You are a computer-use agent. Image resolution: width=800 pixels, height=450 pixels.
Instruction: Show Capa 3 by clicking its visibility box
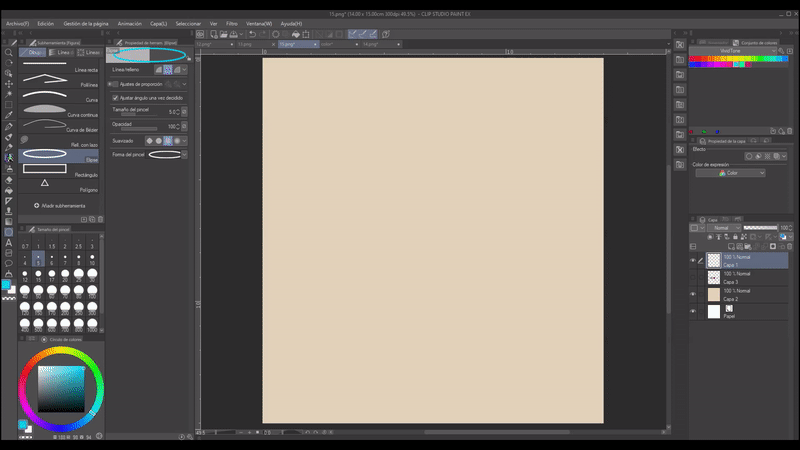pyautogui.click(x=693, y=277)
